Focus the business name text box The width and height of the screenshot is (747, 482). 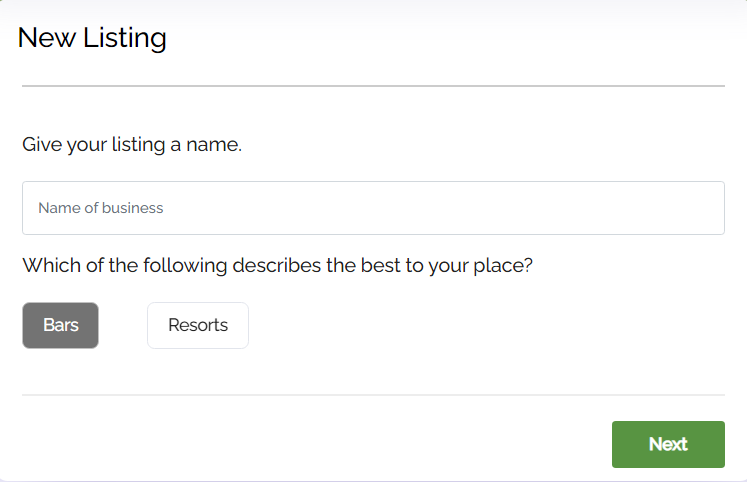pos(373,208)
